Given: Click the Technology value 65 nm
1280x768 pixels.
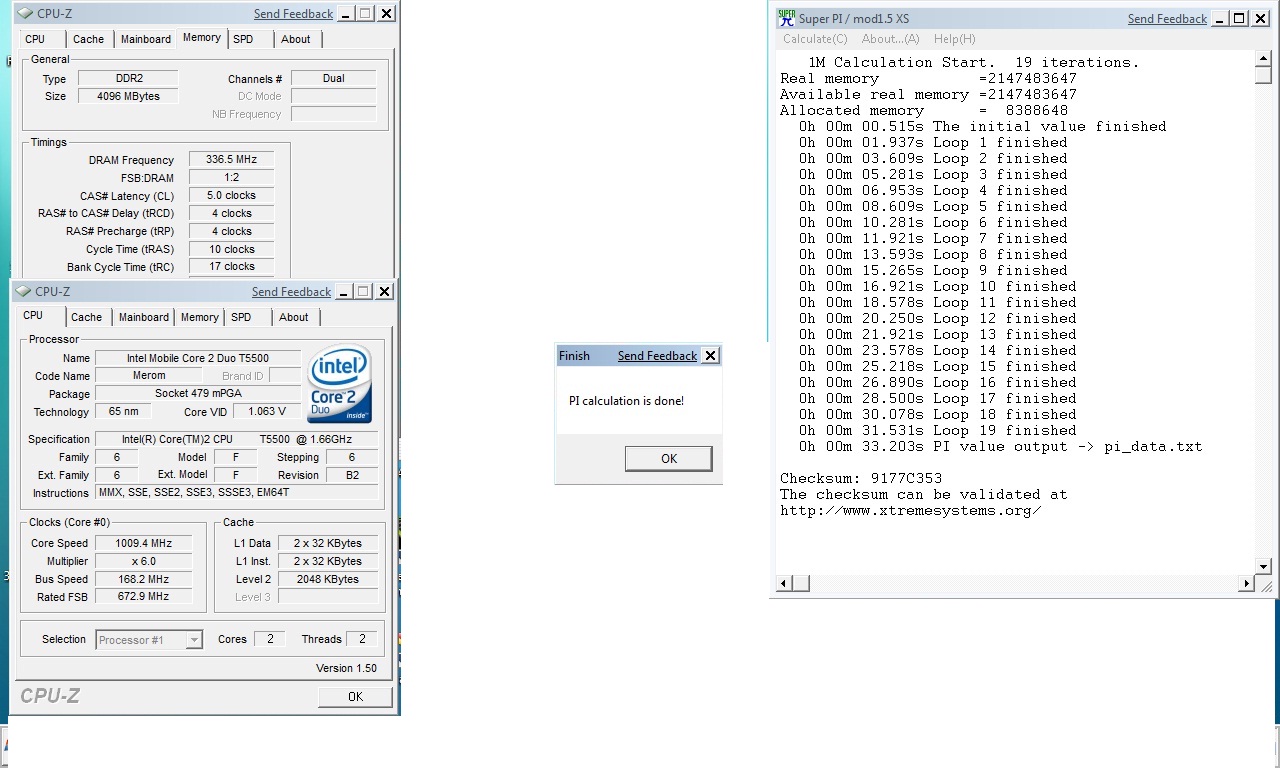Looking at the screenshot, I should (x=123, y=411).
